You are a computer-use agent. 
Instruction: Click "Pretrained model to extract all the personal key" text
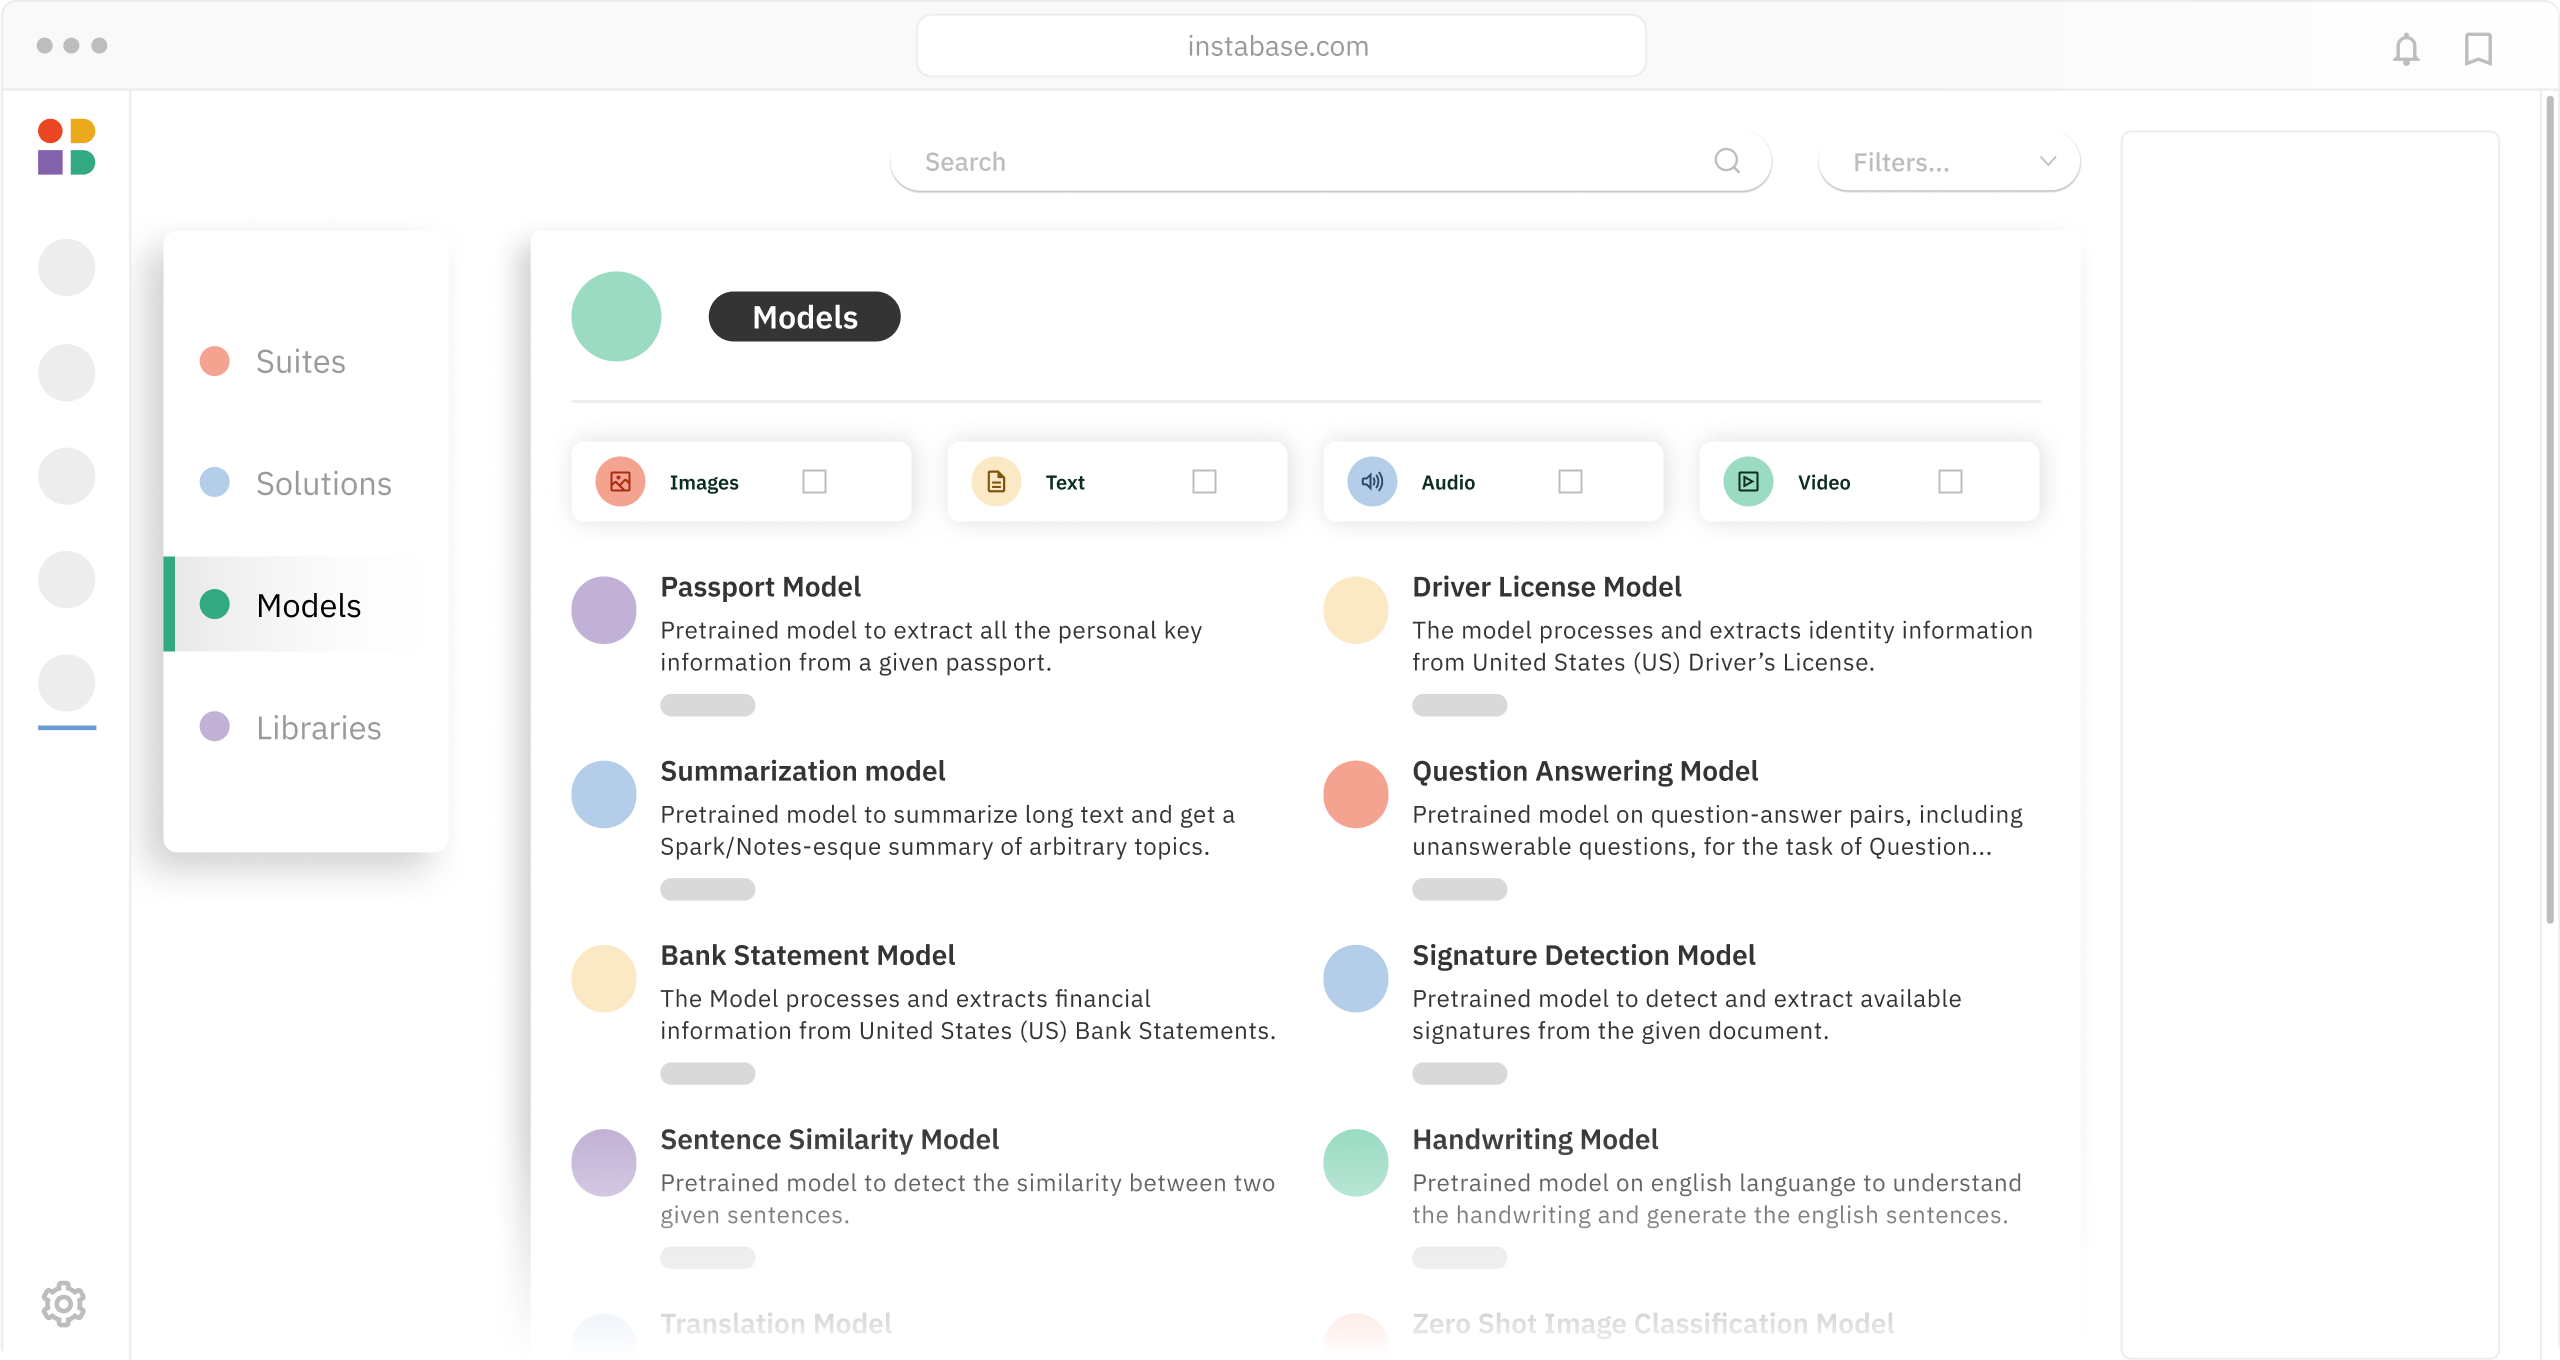(931, 630)
